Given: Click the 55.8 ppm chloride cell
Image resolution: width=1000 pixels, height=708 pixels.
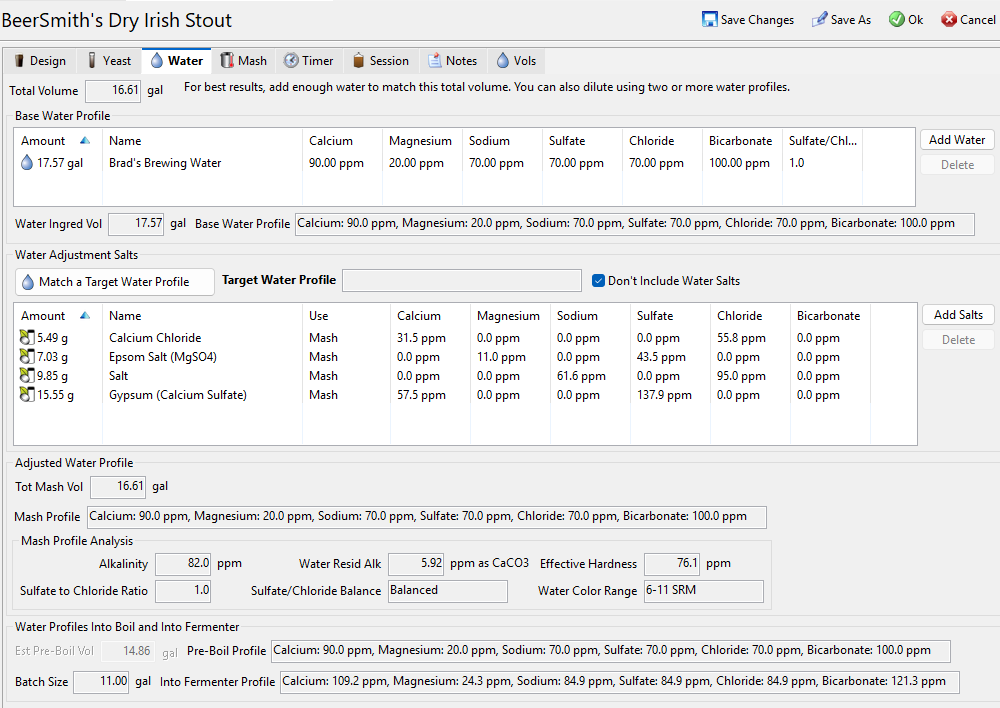Looking at the screenshot, I should tap(741, 337).
